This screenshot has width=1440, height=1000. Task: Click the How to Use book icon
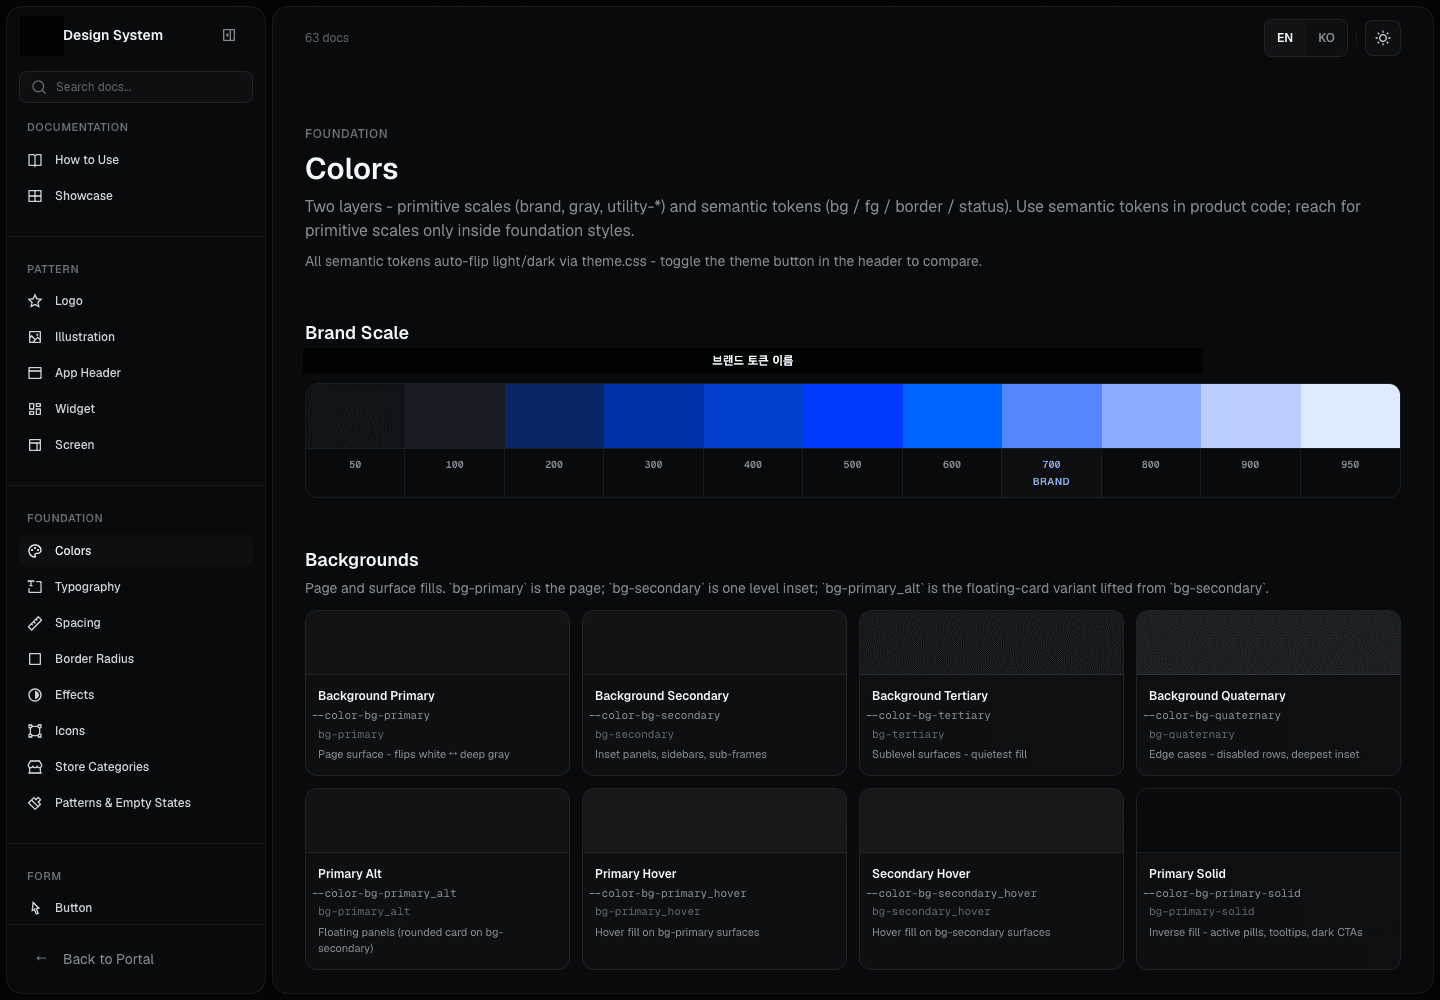pos(35,160)
